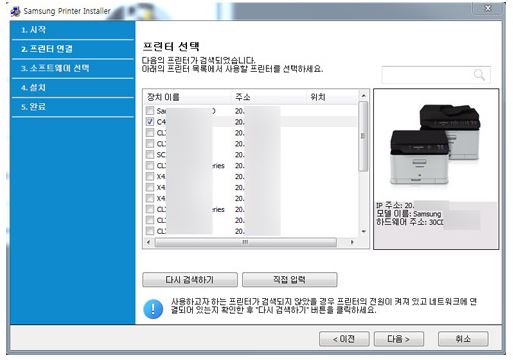Click the 다시 검색하기 button

point(190,280)
